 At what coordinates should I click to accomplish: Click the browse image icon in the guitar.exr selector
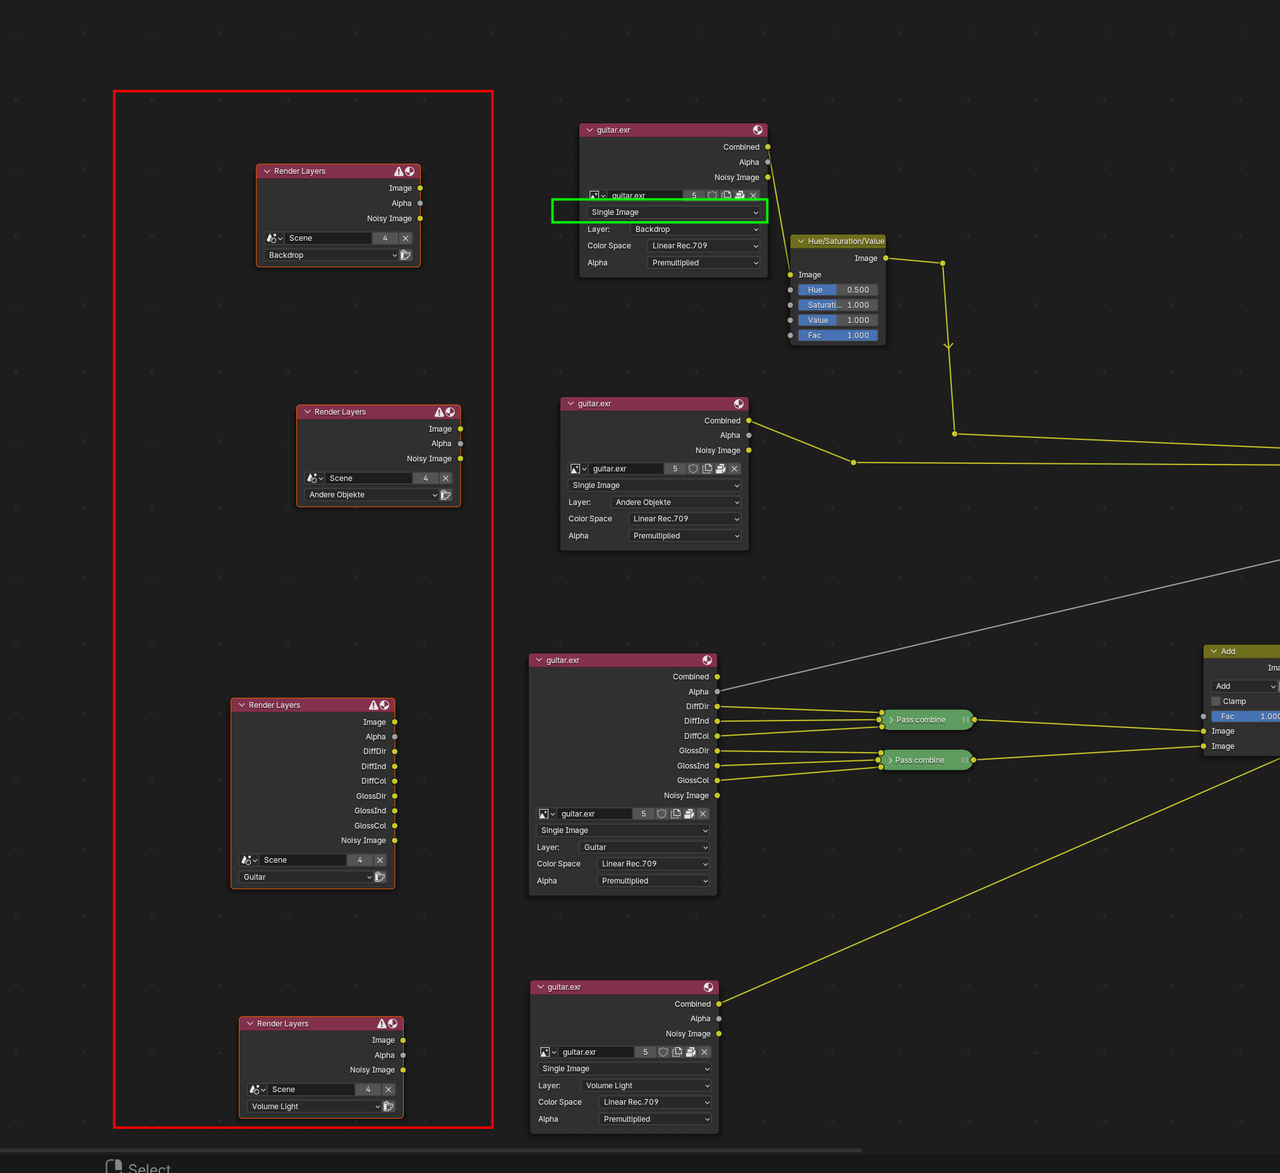pos(596,195)
